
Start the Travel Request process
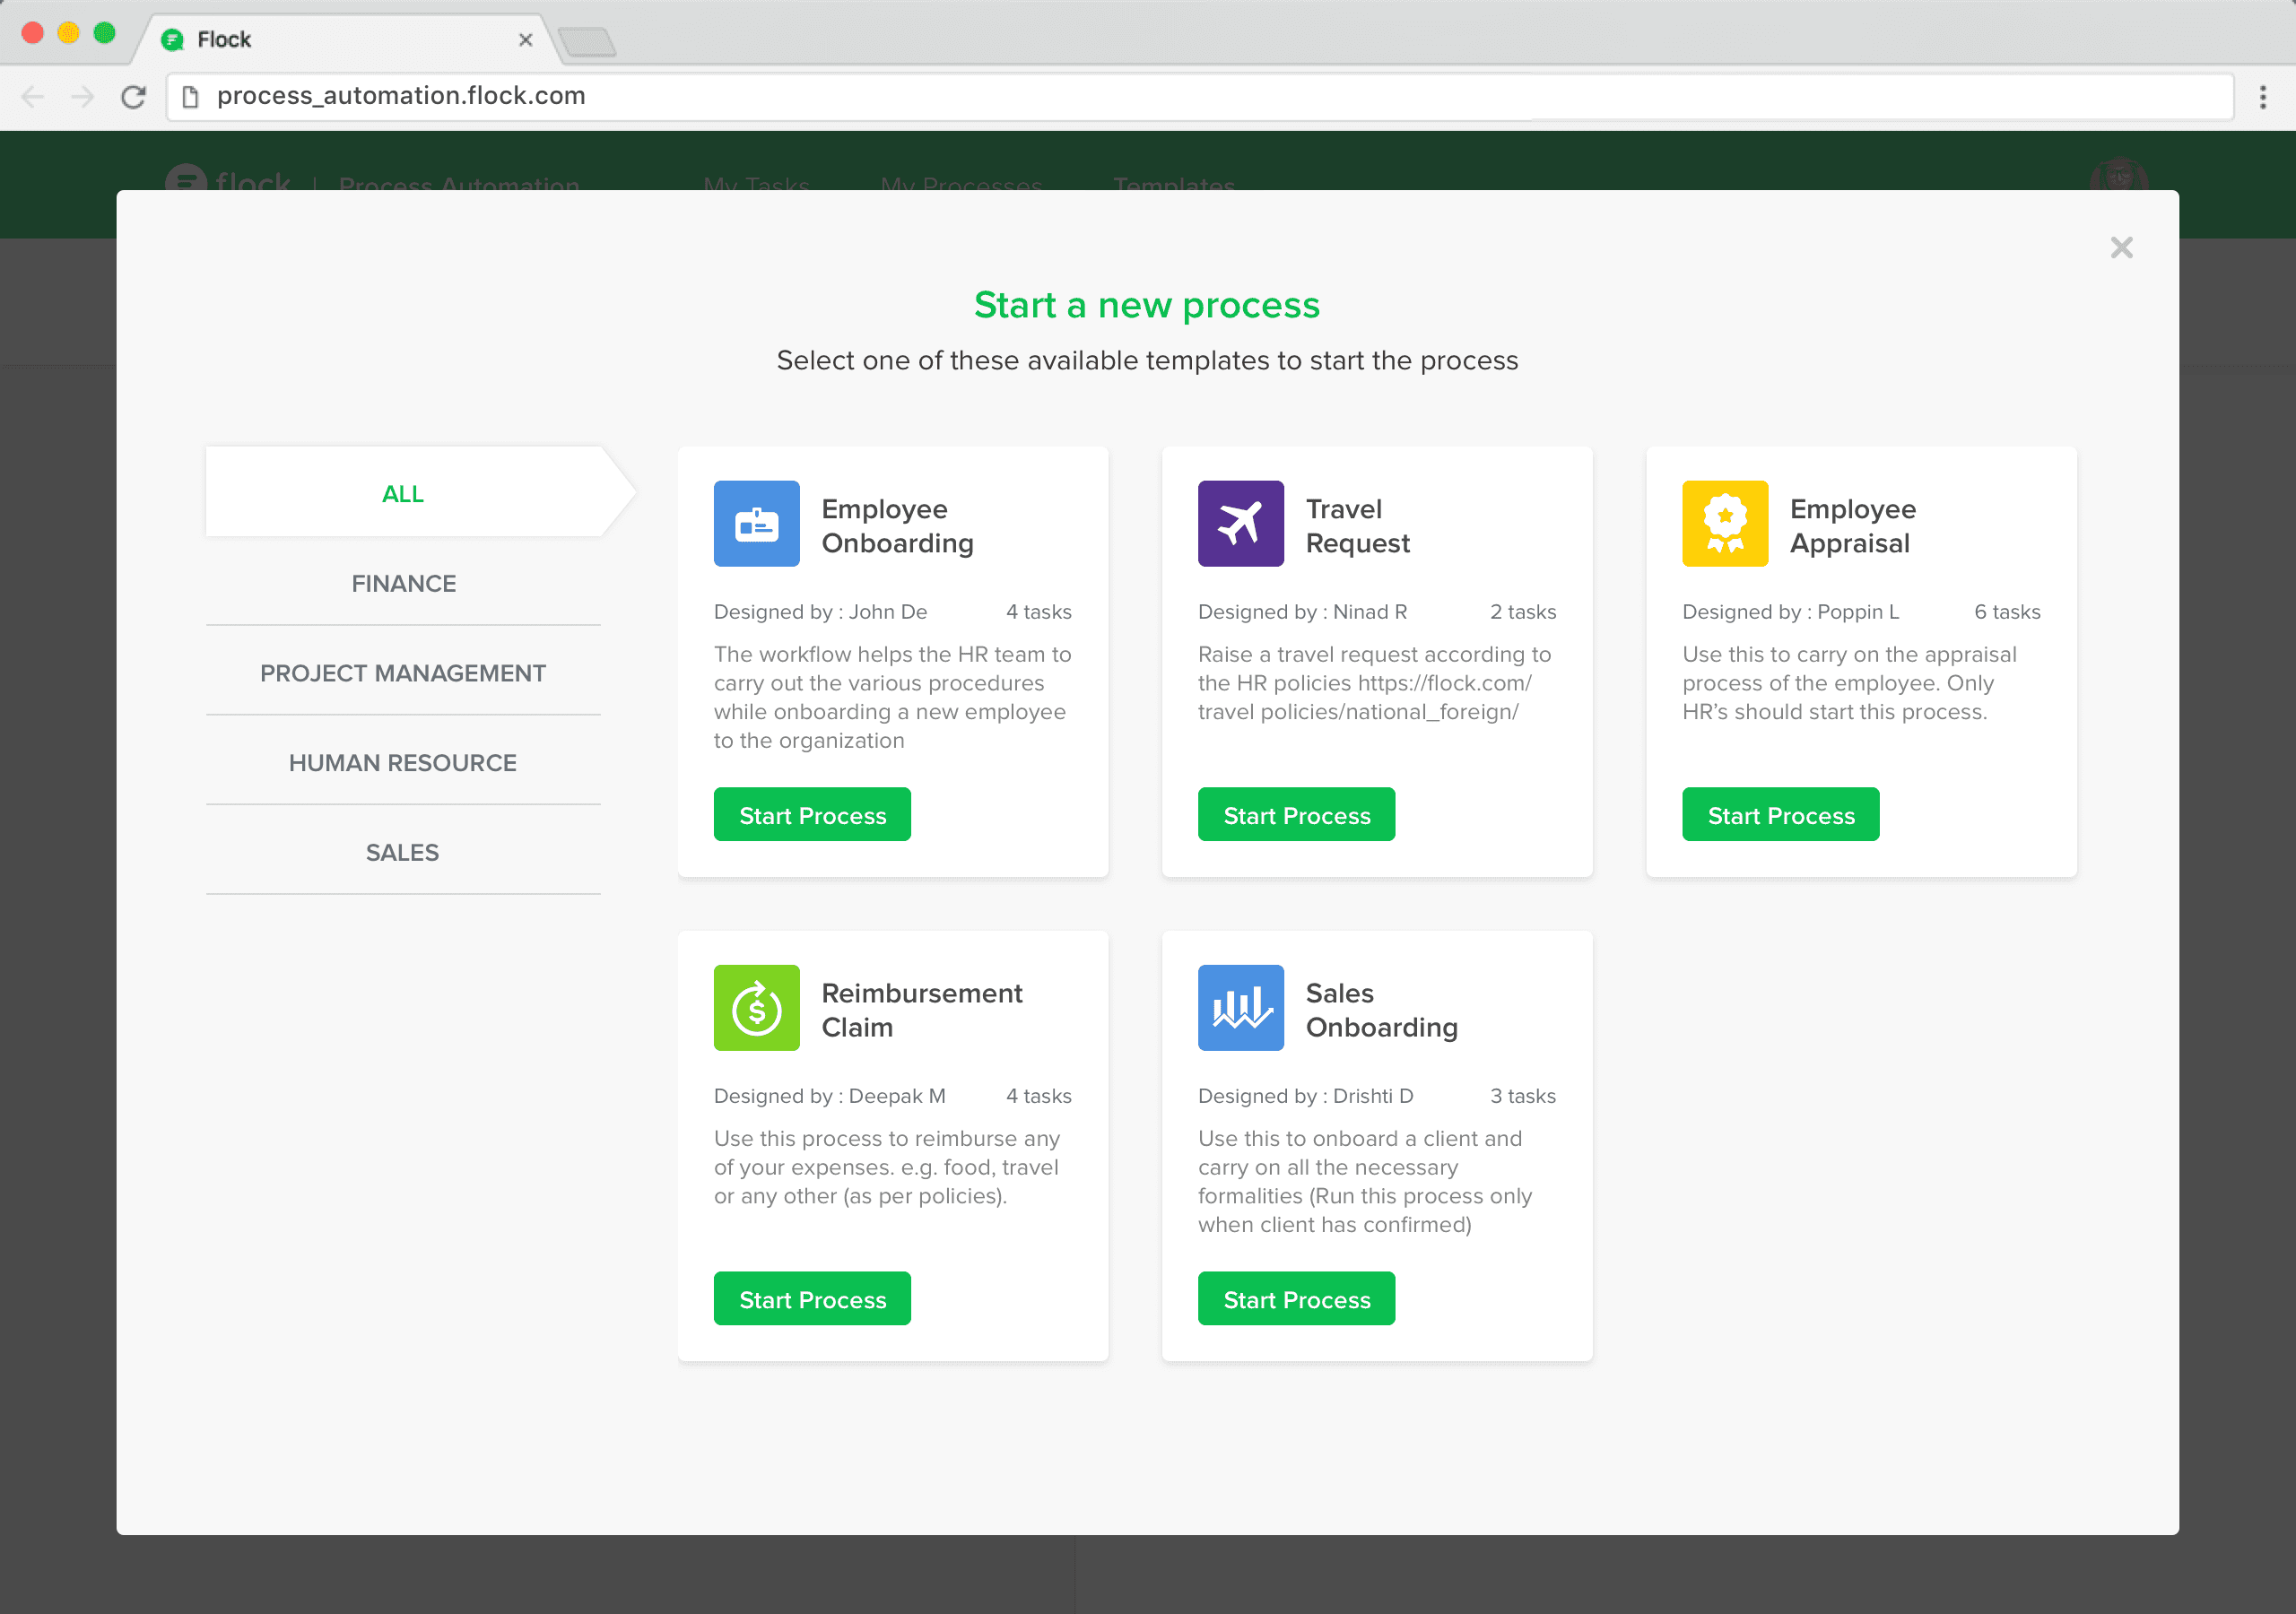pyautogui.click(x=1296, y=815)
